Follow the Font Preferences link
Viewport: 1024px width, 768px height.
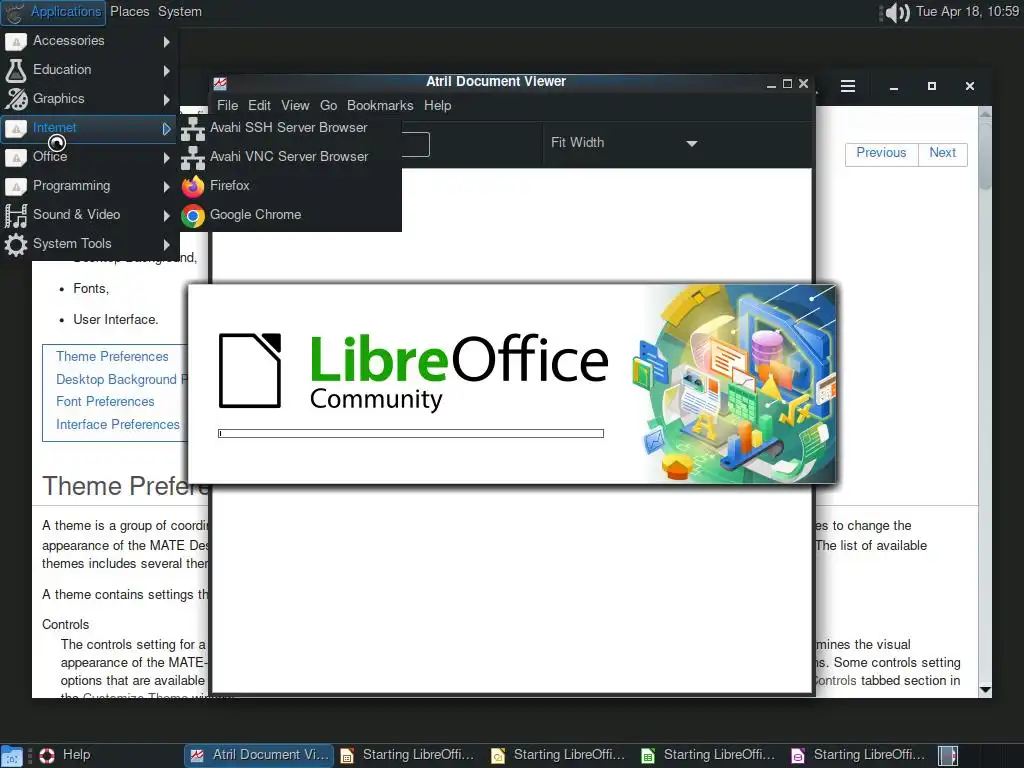click(105, 402)
